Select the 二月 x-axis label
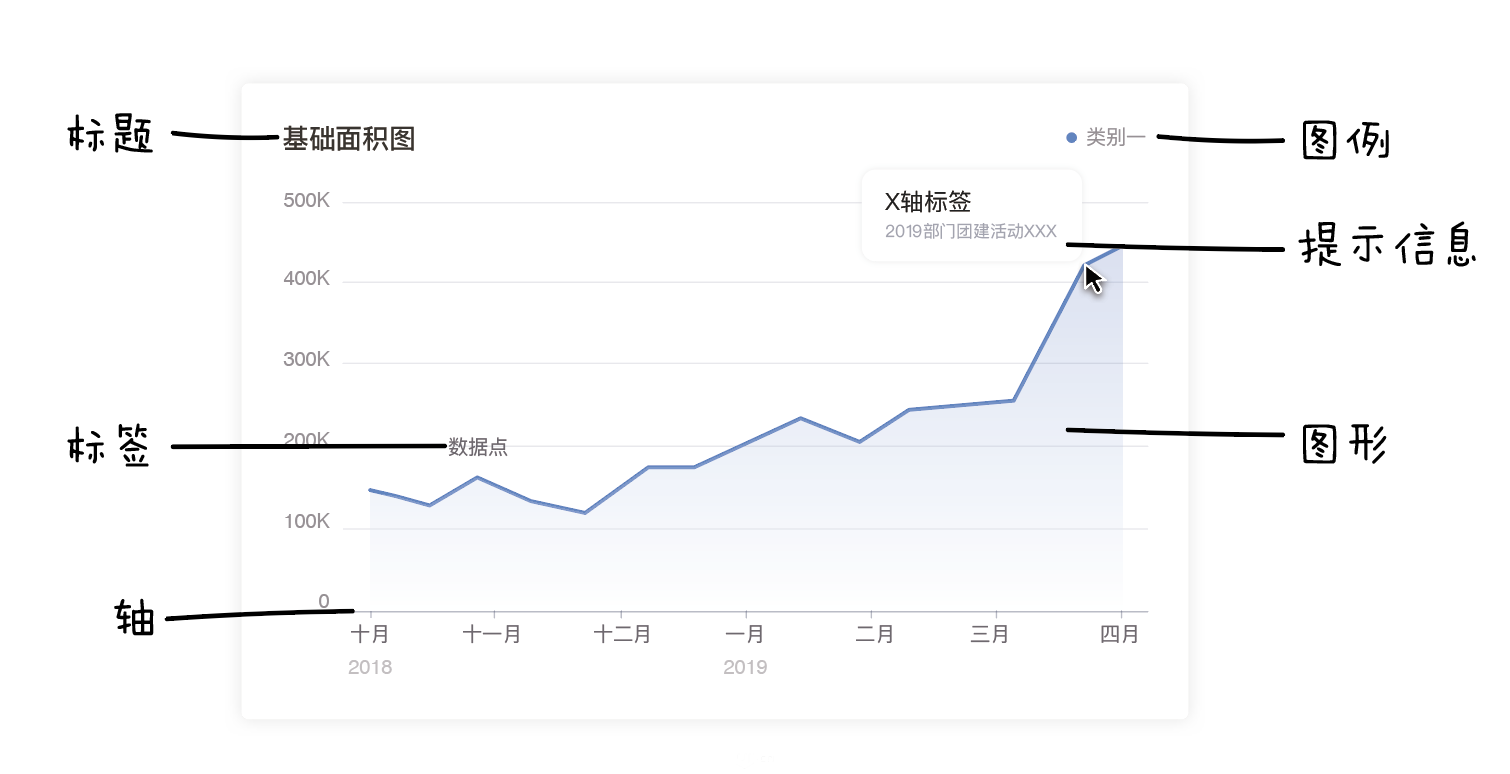The image size is (1510, 774). point(874,634)
